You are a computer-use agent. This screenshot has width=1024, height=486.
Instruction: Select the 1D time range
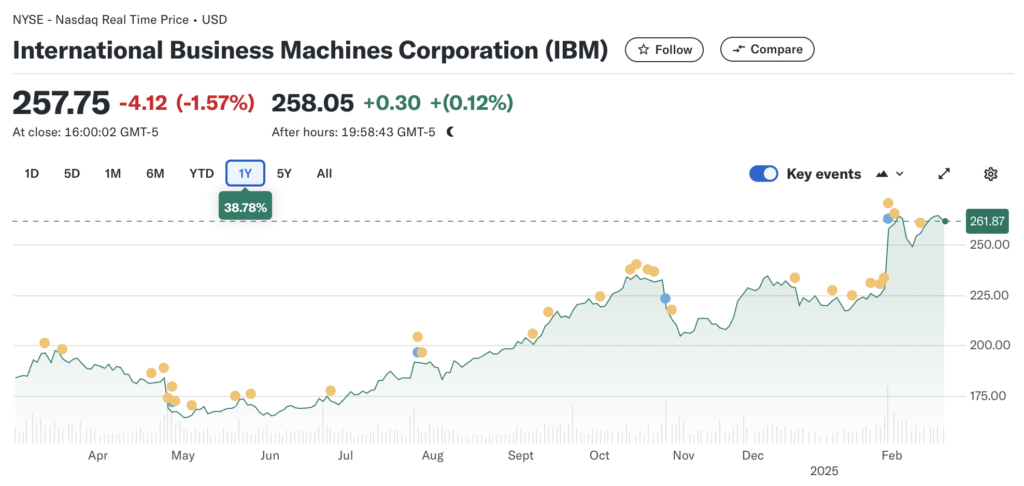(x=31, y=174)
